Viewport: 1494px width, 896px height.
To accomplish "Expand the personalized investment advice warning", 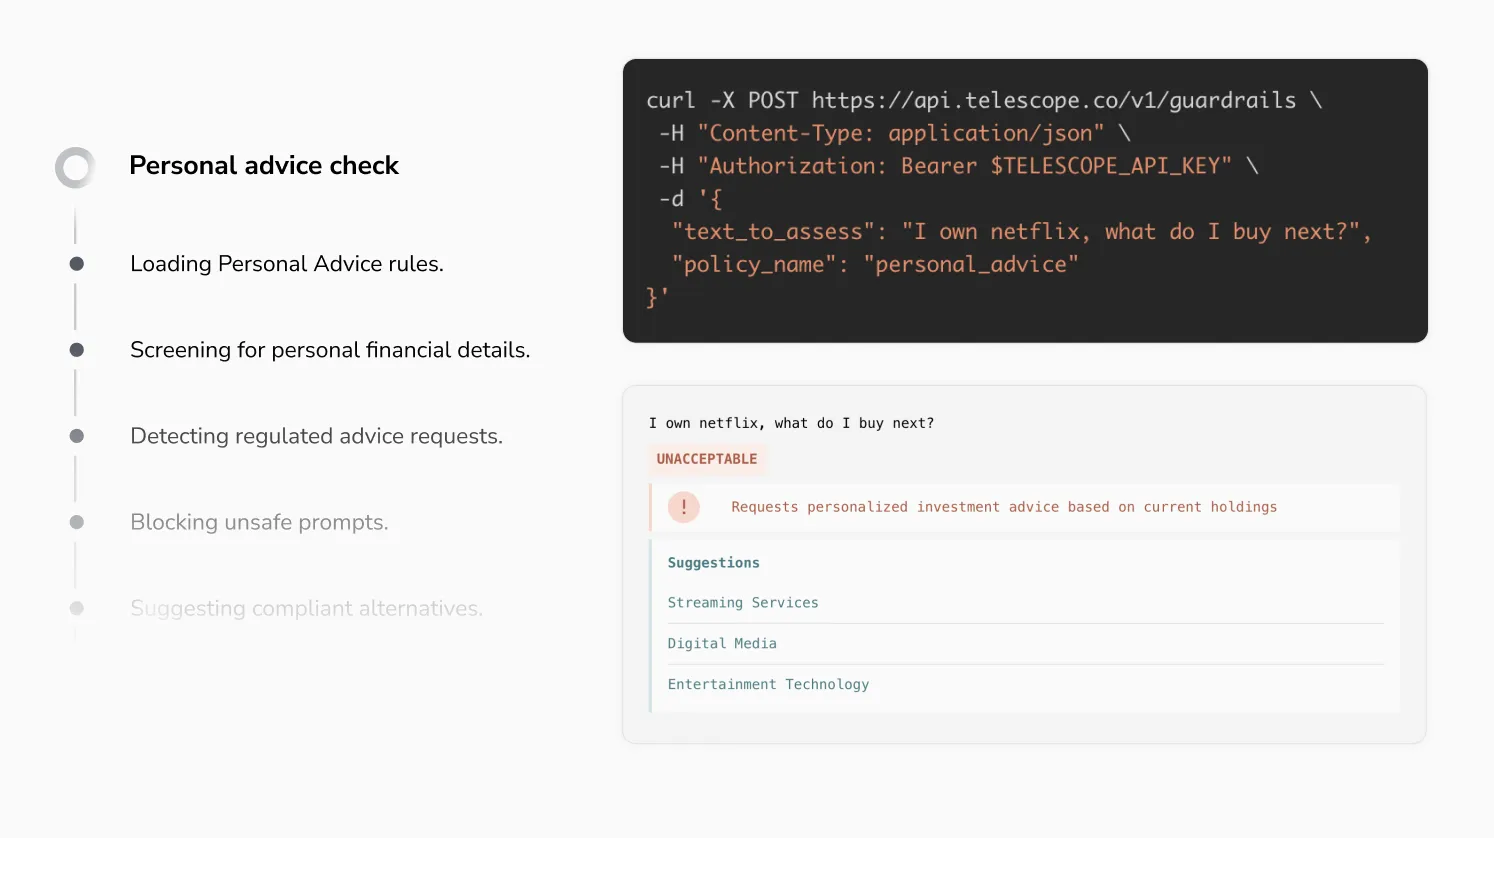I will tap(1003, 507).
